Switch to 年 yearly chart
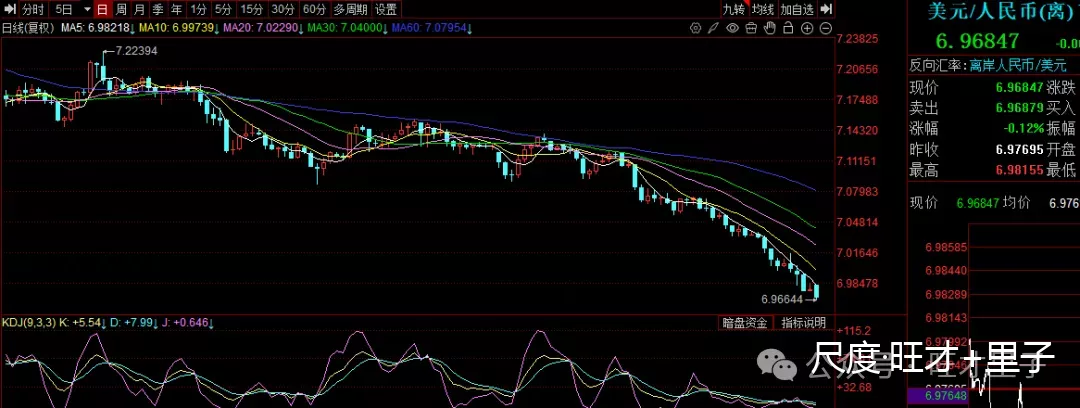Viewport: 1080px width, 408px height. click(176, 9)
